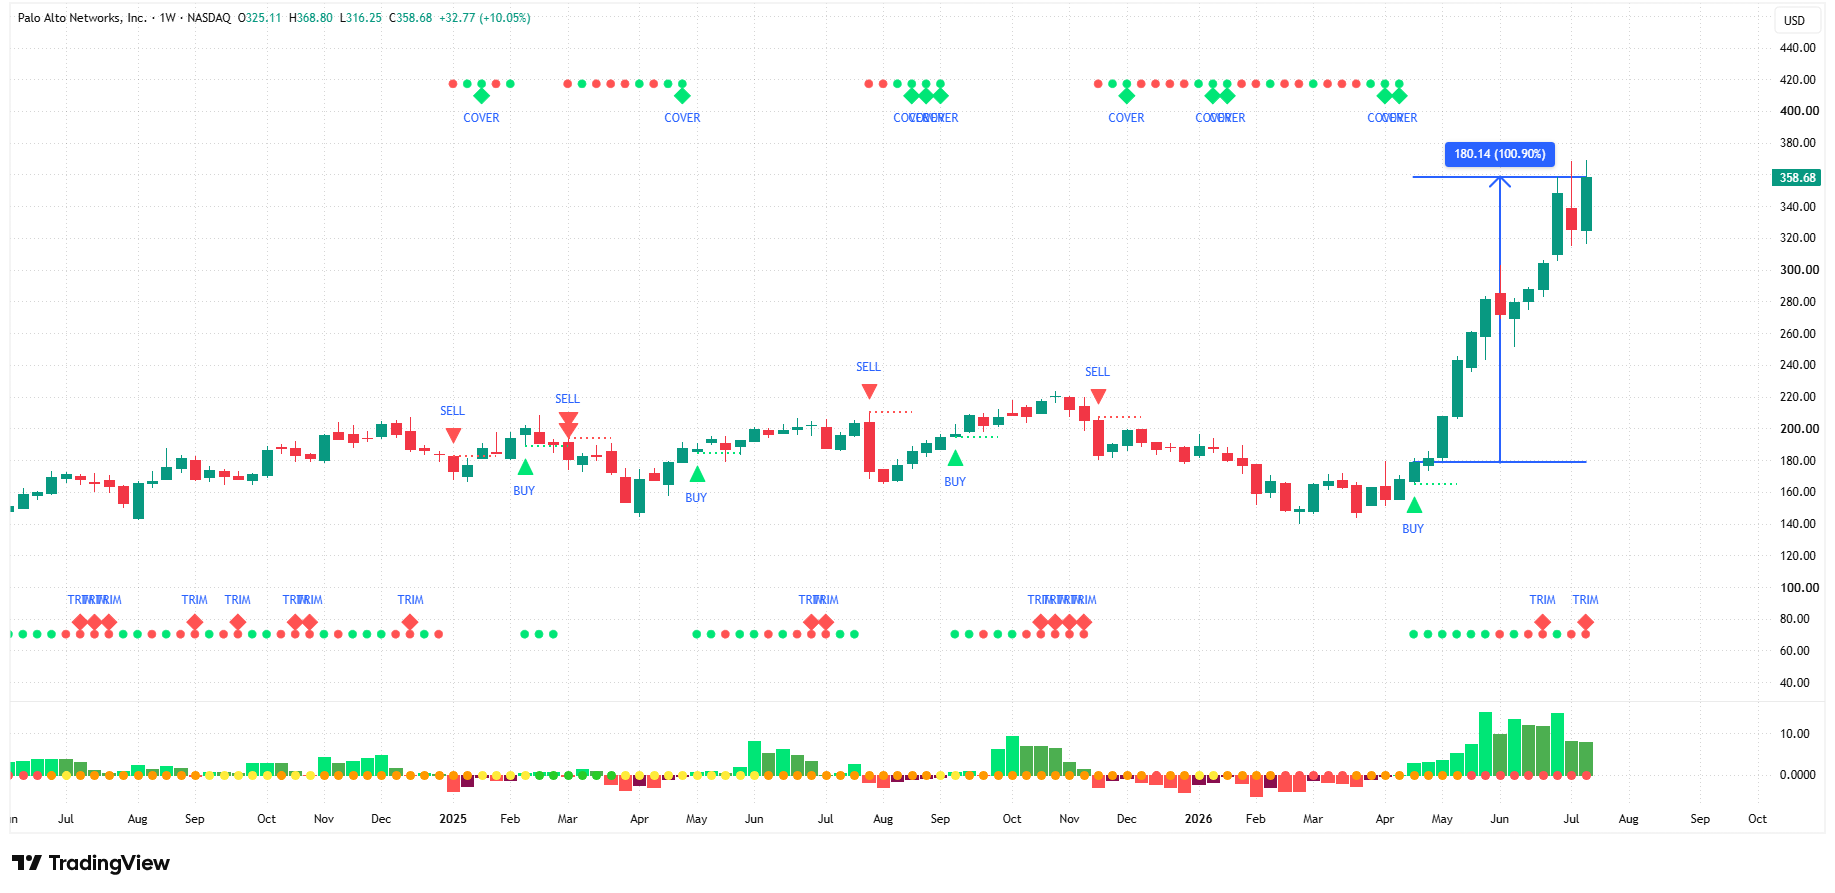Click the SELL signal triangle from March 2025
1835x893 pixels.
coord(568,424)
